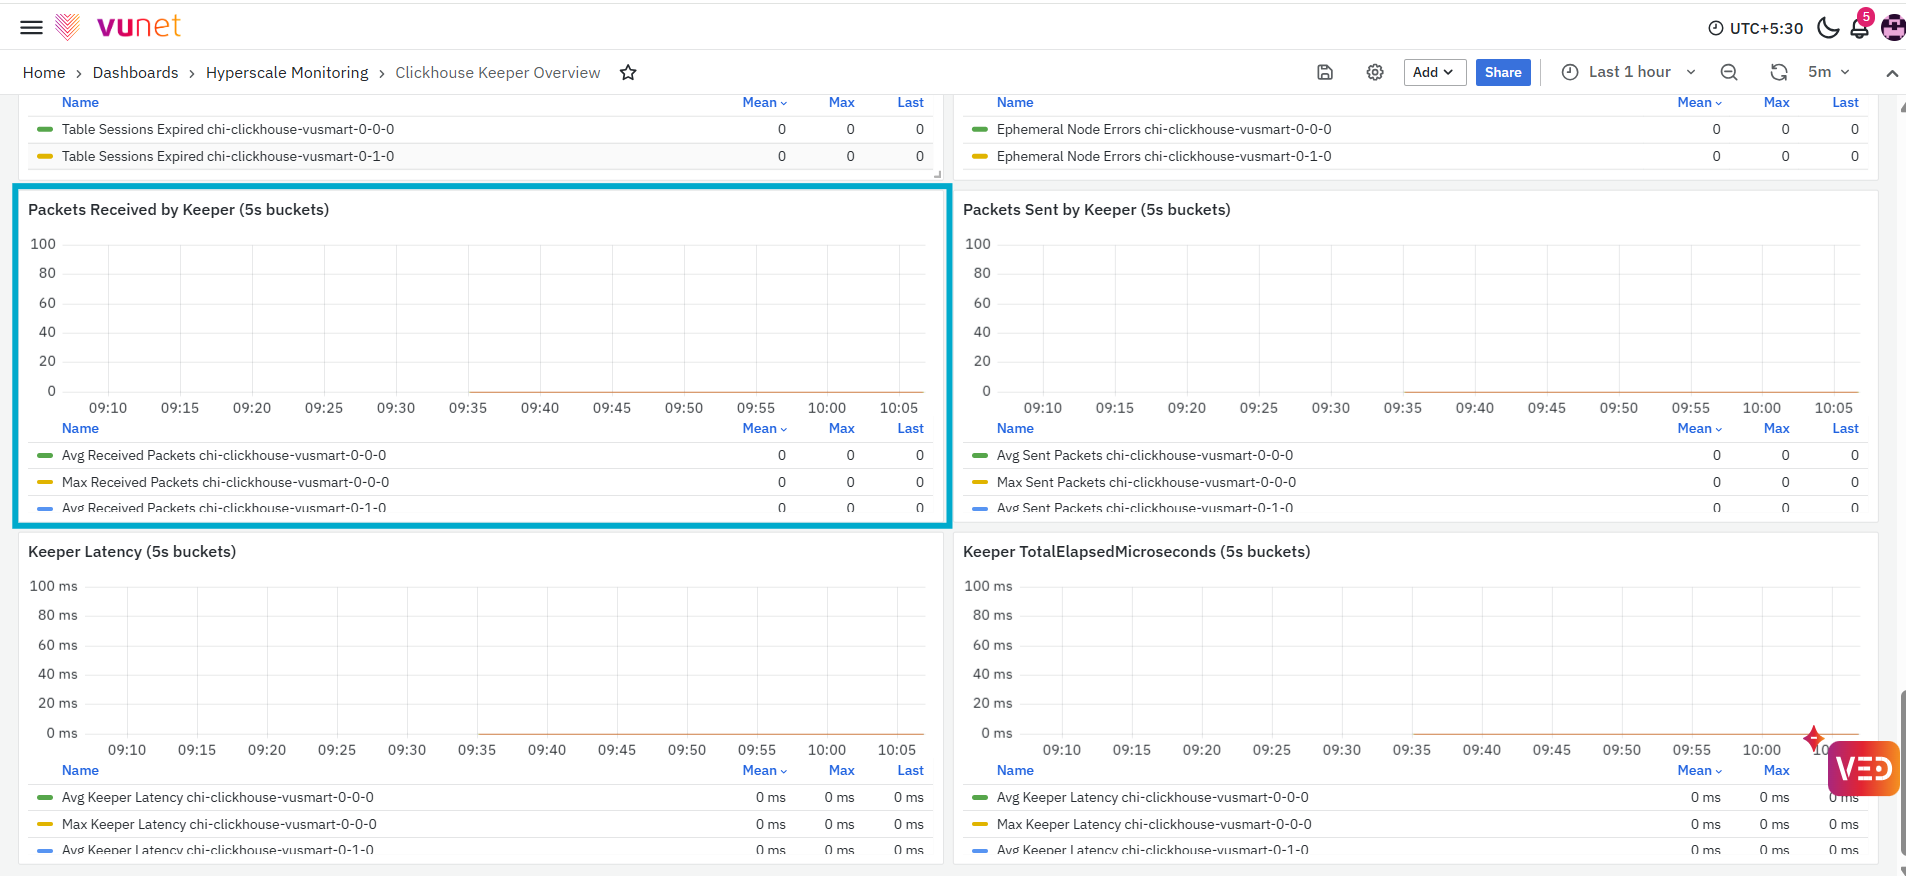Open the 5m refresh interval dropdown
Viewport: 1906px width, 876px height.
1829,72
